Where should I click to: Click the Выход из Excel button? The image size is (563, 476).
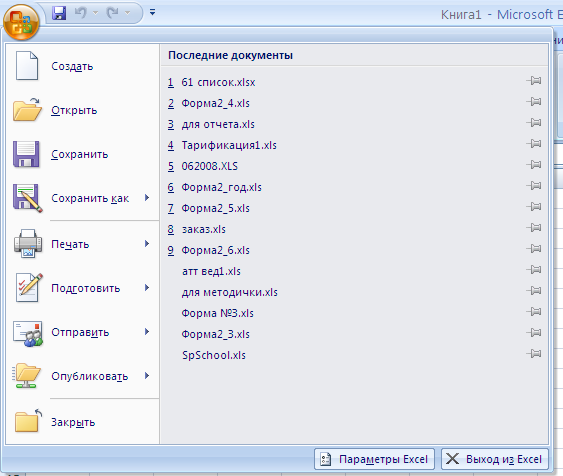(495, 459)
